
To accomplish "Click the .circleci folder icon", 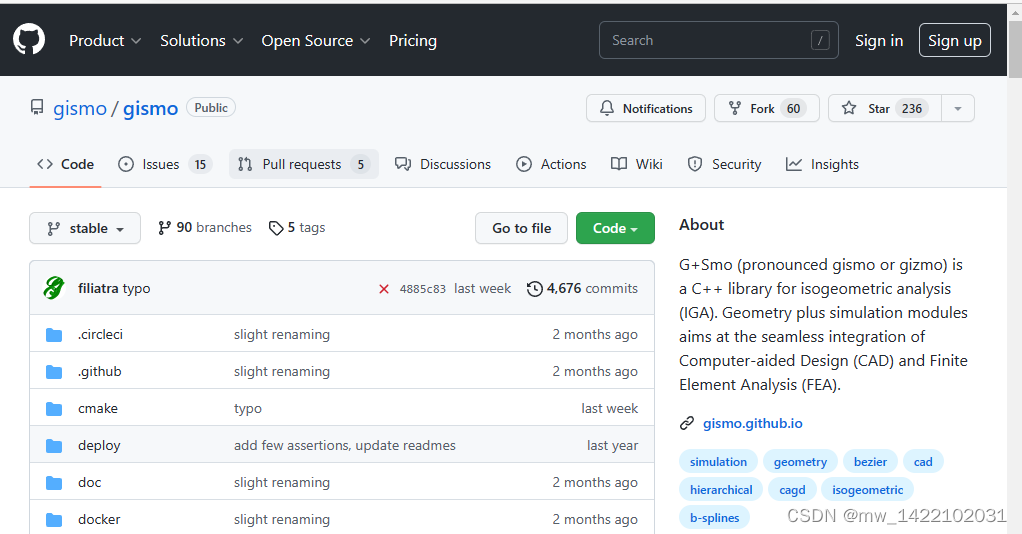I will tap(54, 334).
